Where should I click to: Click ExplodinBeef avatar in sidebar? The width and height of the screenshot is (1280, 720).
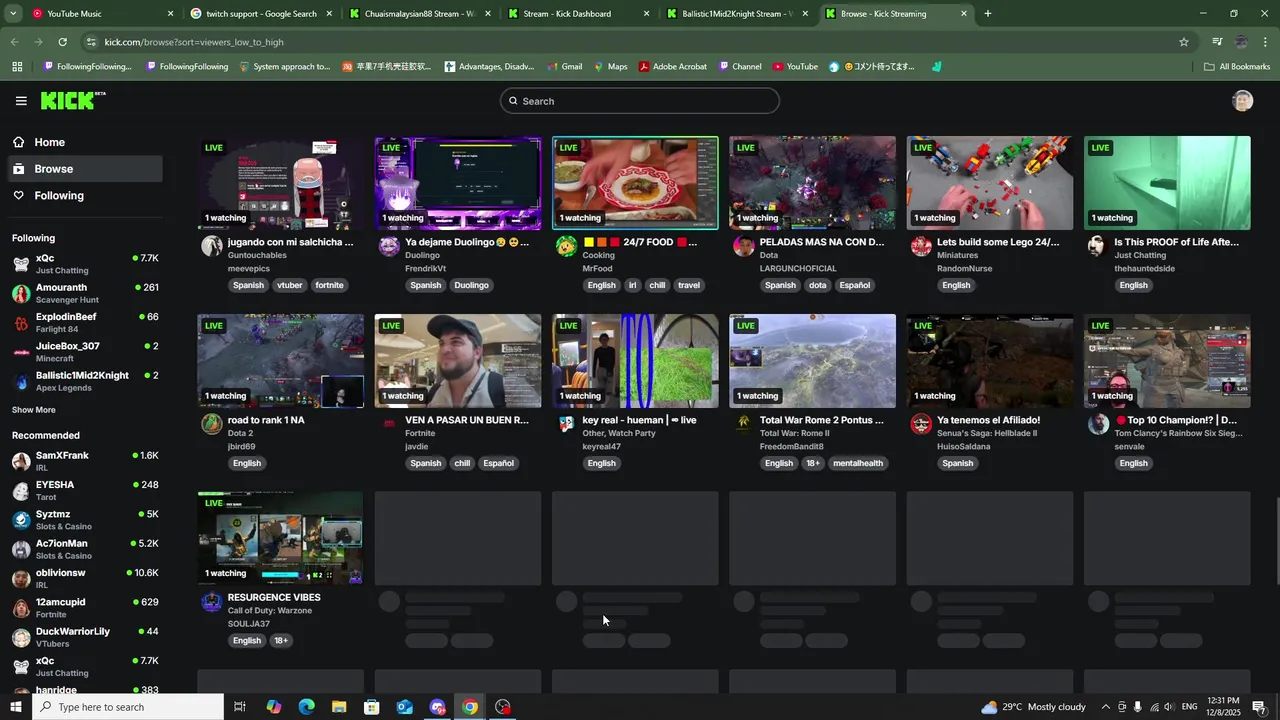tap(21, 322)
